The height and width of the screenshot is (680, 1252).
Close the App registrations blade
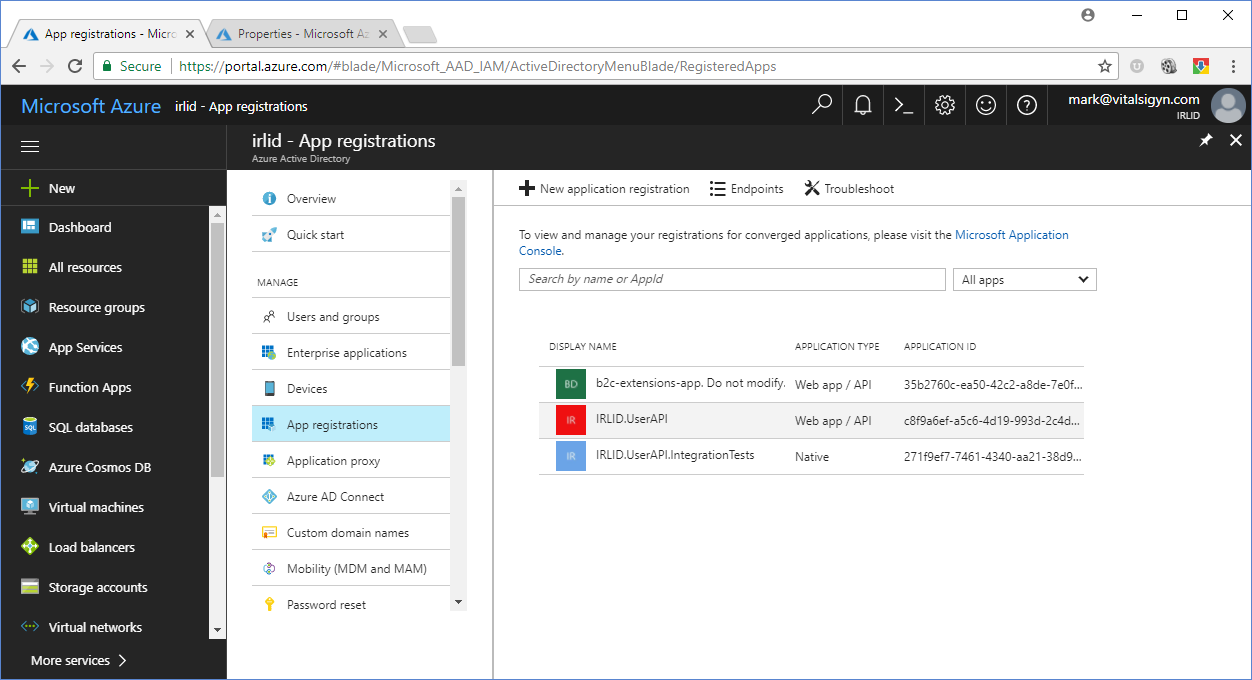[1236, 141]
